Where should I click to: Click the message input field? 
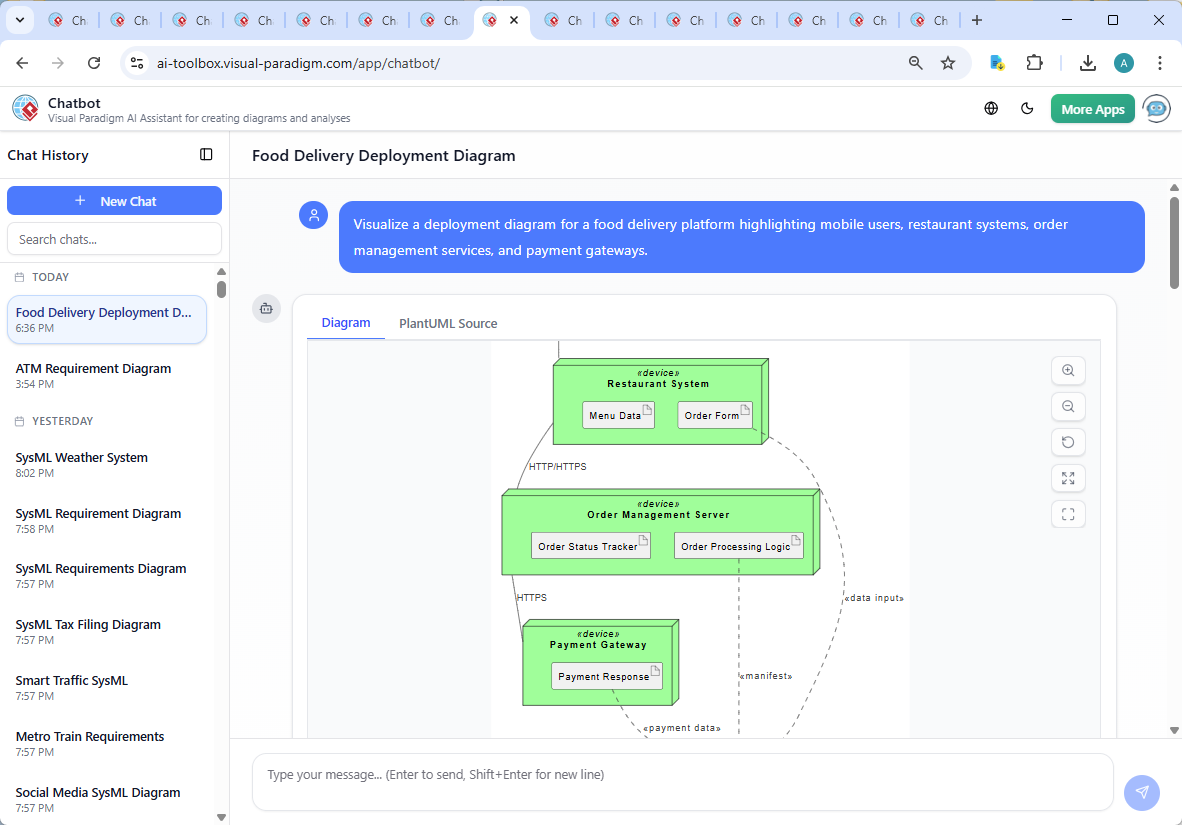click(683, 782)
